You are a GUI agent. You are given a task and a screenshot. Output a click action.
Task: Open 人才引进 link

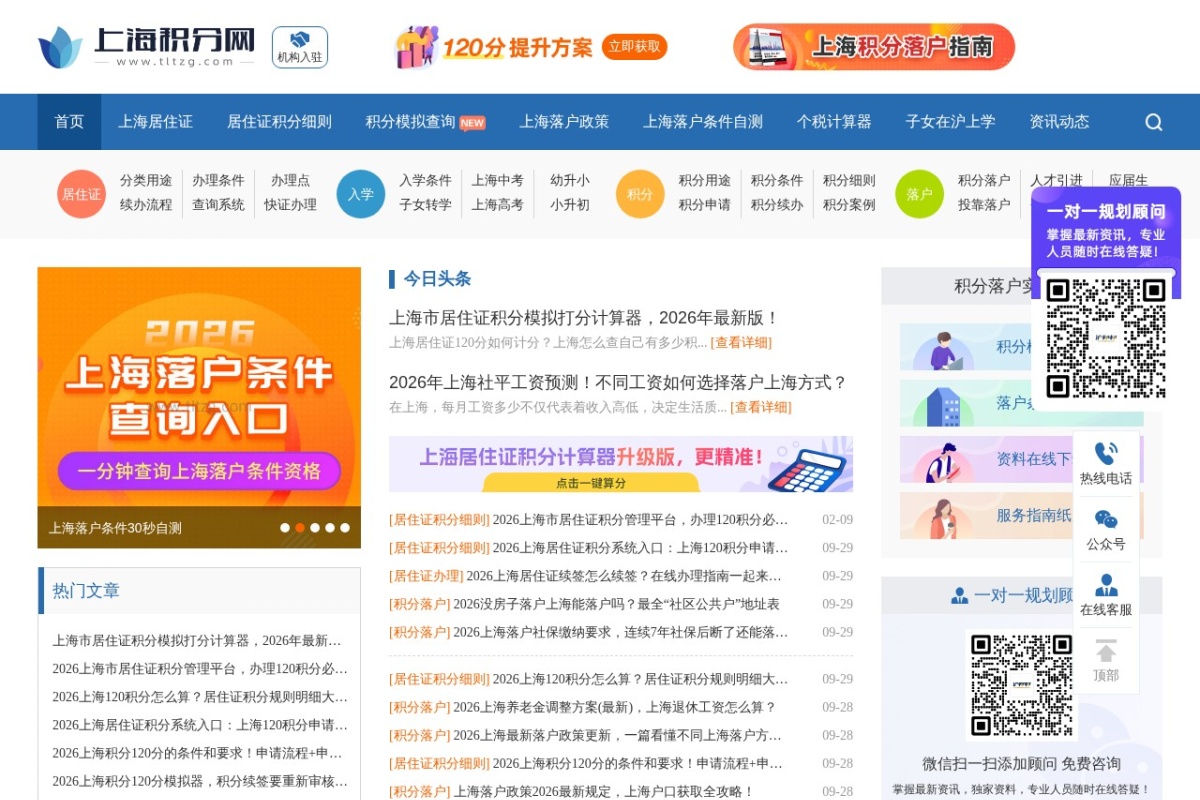coord(1056,181)
